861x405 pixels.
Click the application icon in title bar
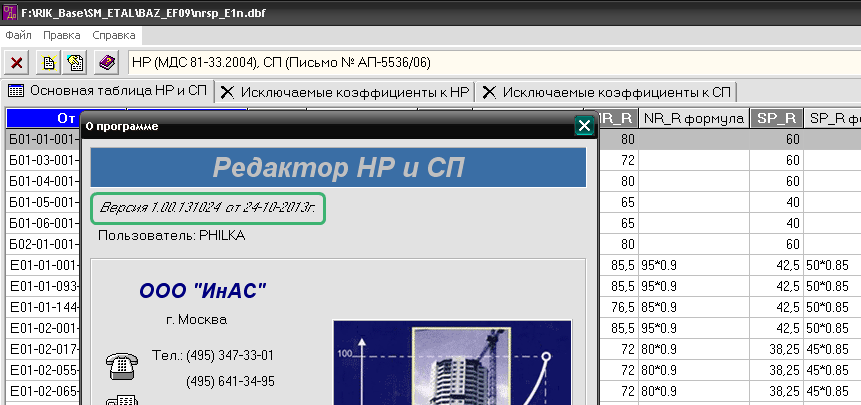click(x=10, y=12)
